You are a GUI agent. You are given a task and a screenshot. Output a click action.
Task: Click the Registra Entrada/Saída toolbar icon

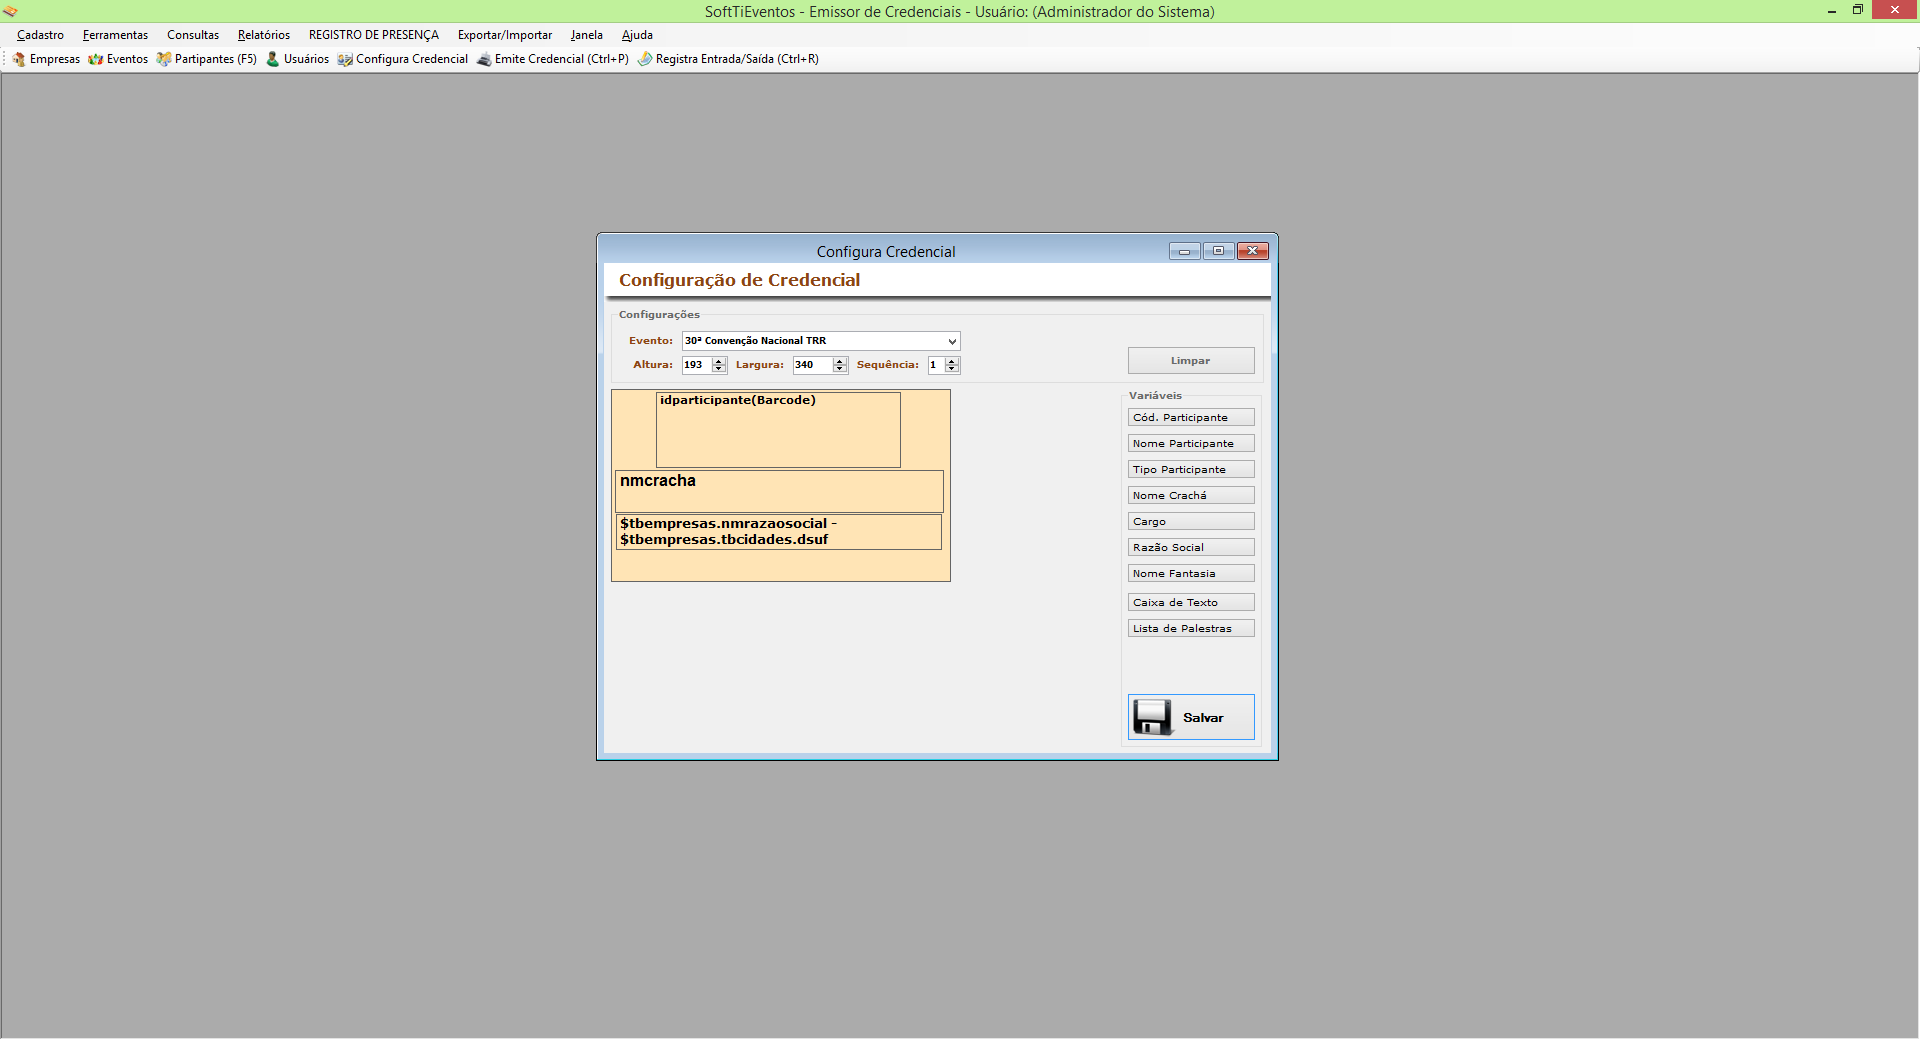coord(645,59)
